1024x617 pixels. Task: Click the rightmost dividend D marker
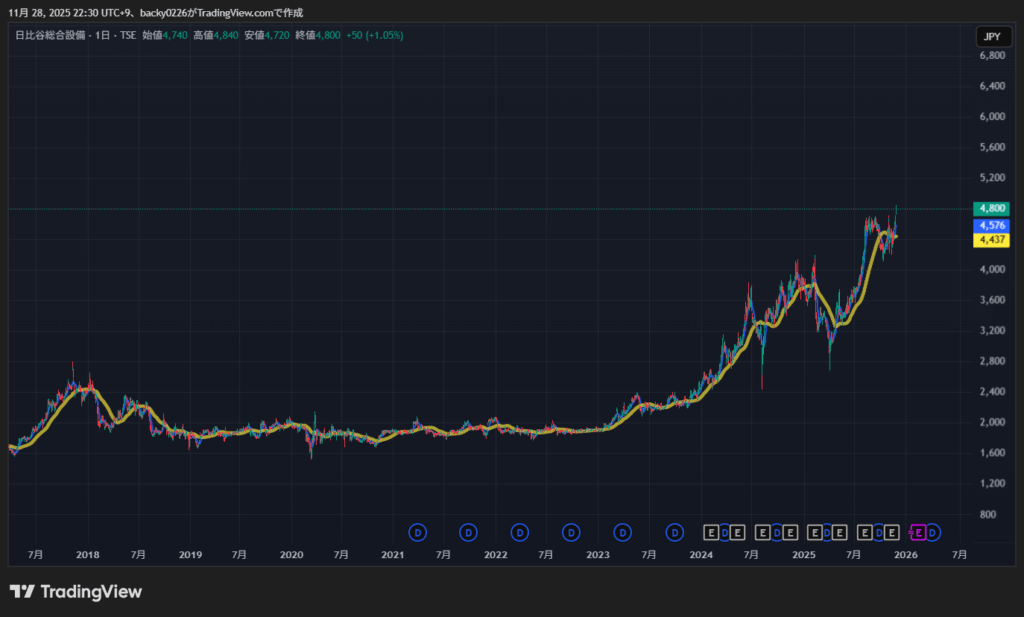tap(932, 532)
